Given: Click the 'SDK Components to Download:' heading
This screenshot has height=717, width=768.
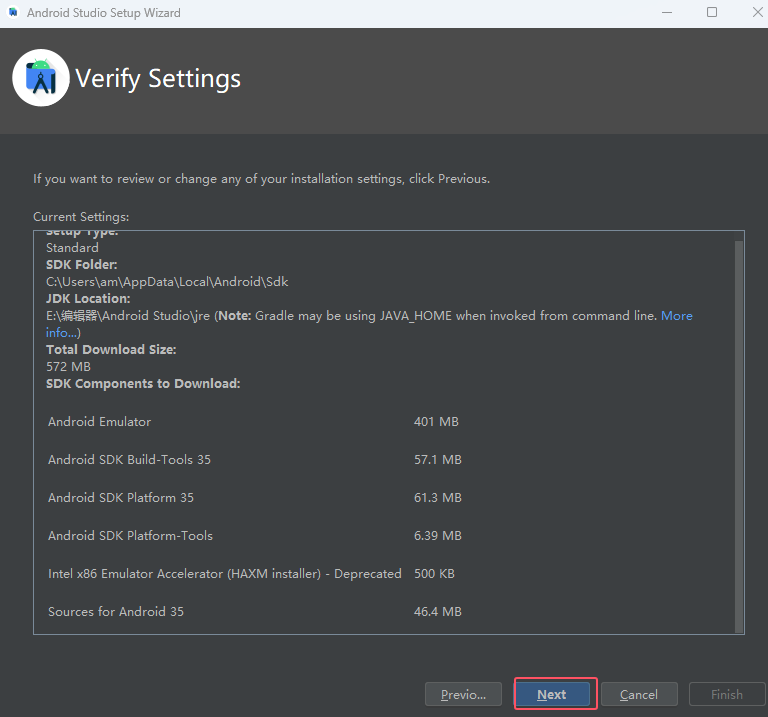Looking at the screenshot, I should click(x=143, y=384).
